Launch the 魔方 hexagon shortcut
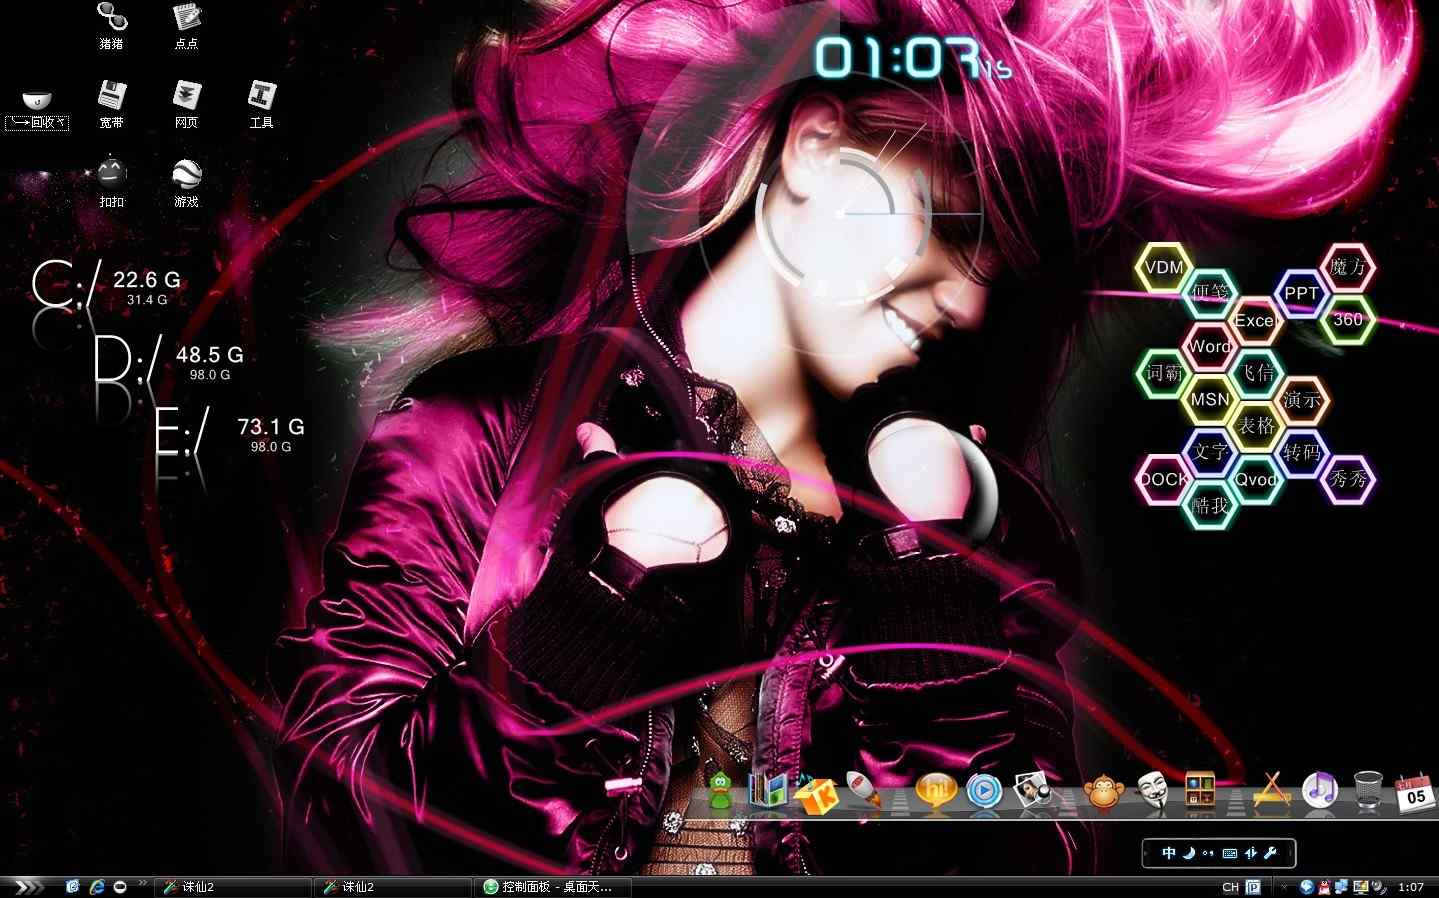The width and height of the screenshot is (1439, 898). point(1348,267)
